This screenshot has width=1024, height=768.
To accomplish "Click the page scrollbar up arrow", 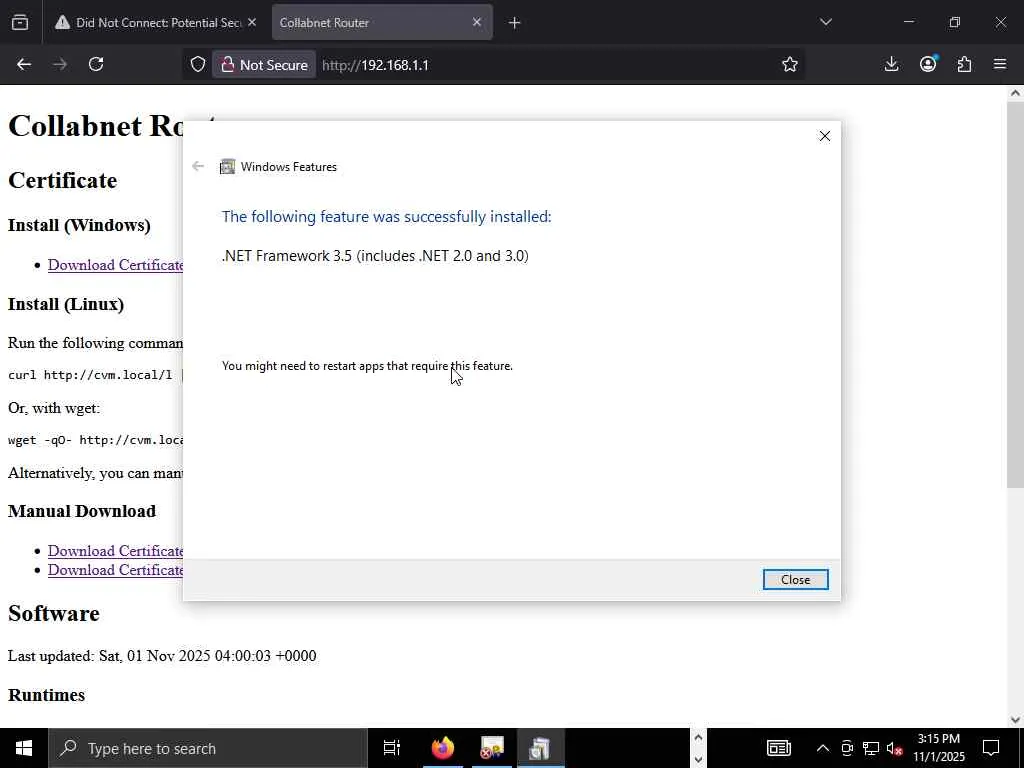I will pos(1015,93).
